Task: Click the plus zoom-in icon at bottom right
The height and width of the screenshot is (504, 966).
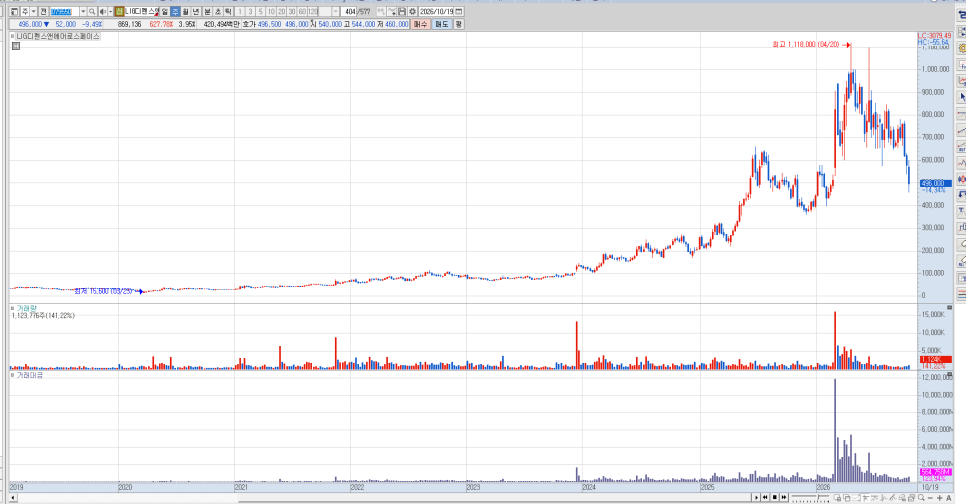Action: coord(940,497)
